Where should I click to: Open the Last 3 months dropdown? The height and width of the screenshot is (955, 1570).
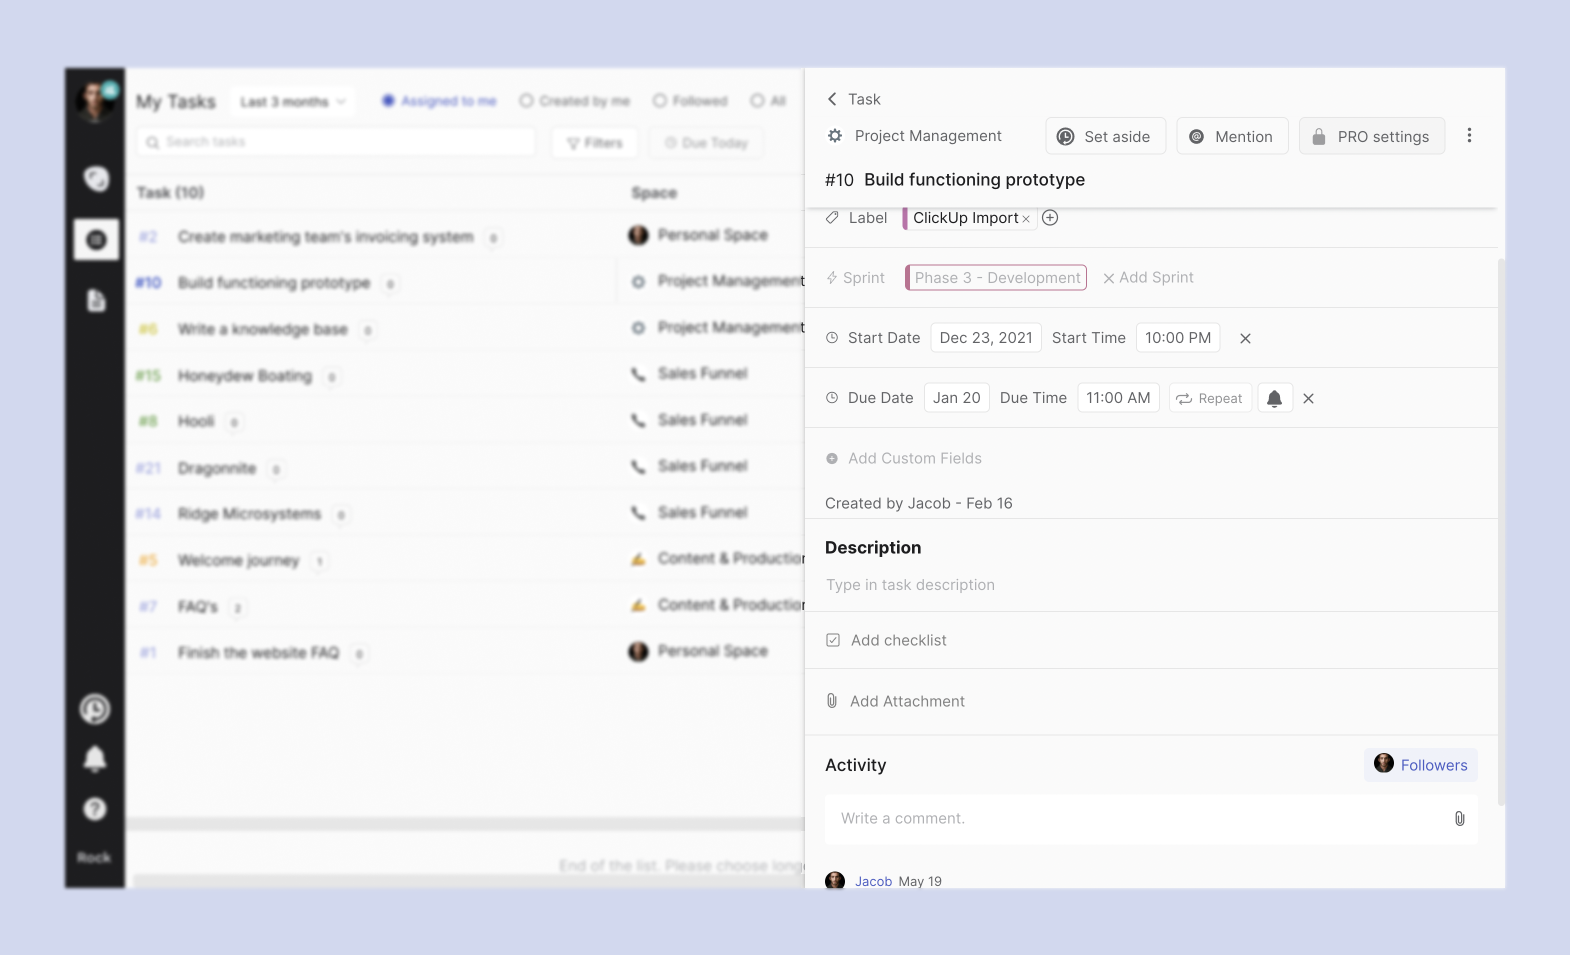tap(292, 102)
